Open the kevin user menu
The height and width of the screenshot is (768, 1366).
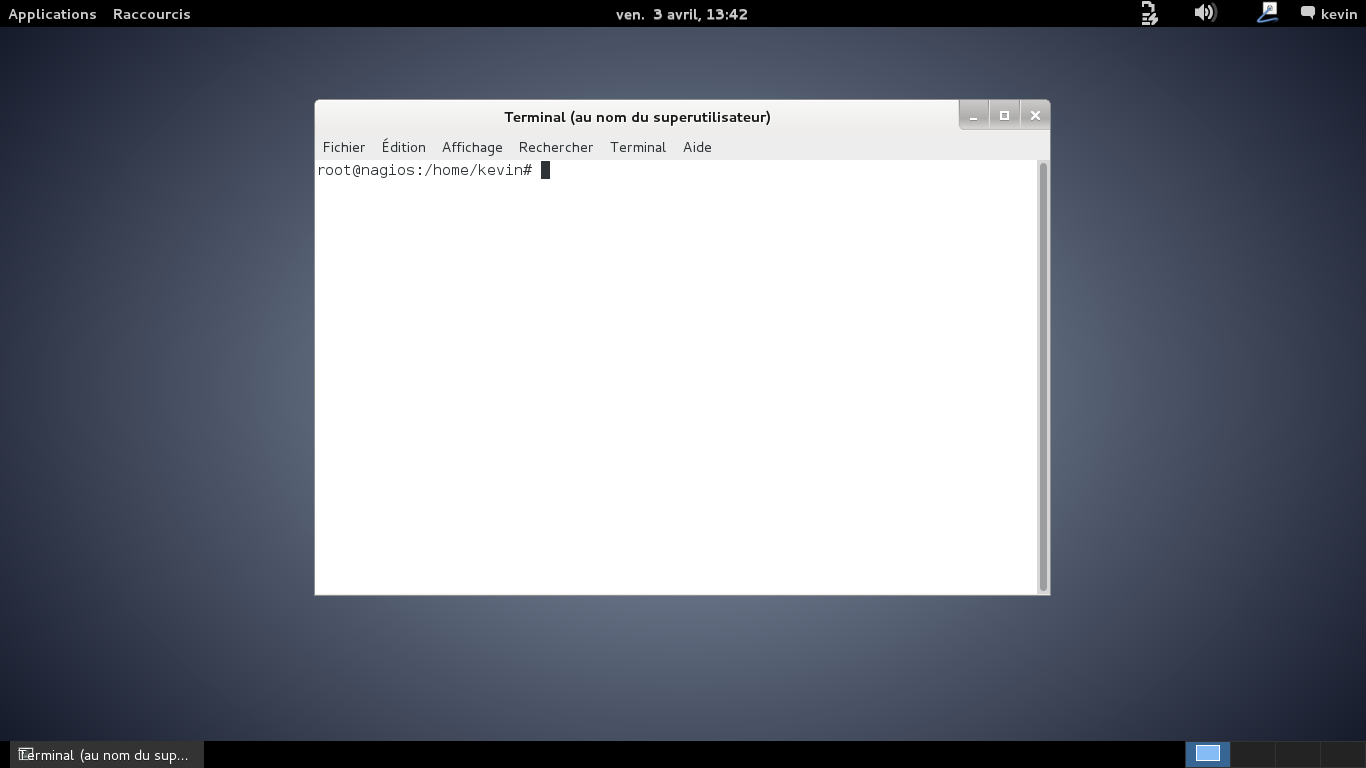click(1338, 14)
